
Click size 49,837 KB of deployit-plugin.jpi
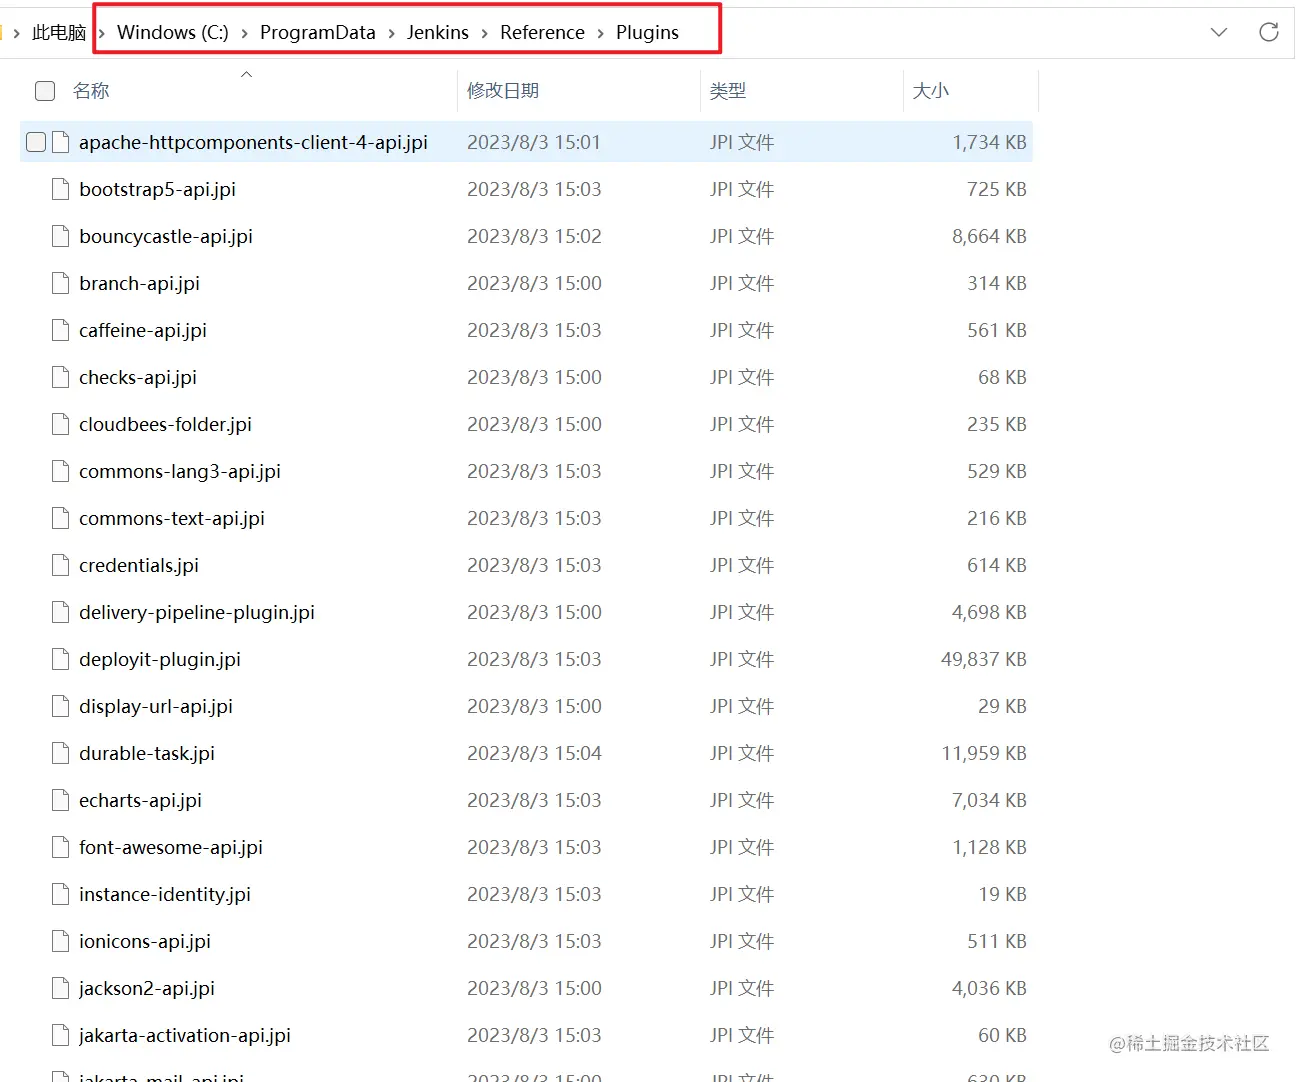(984, 659)
